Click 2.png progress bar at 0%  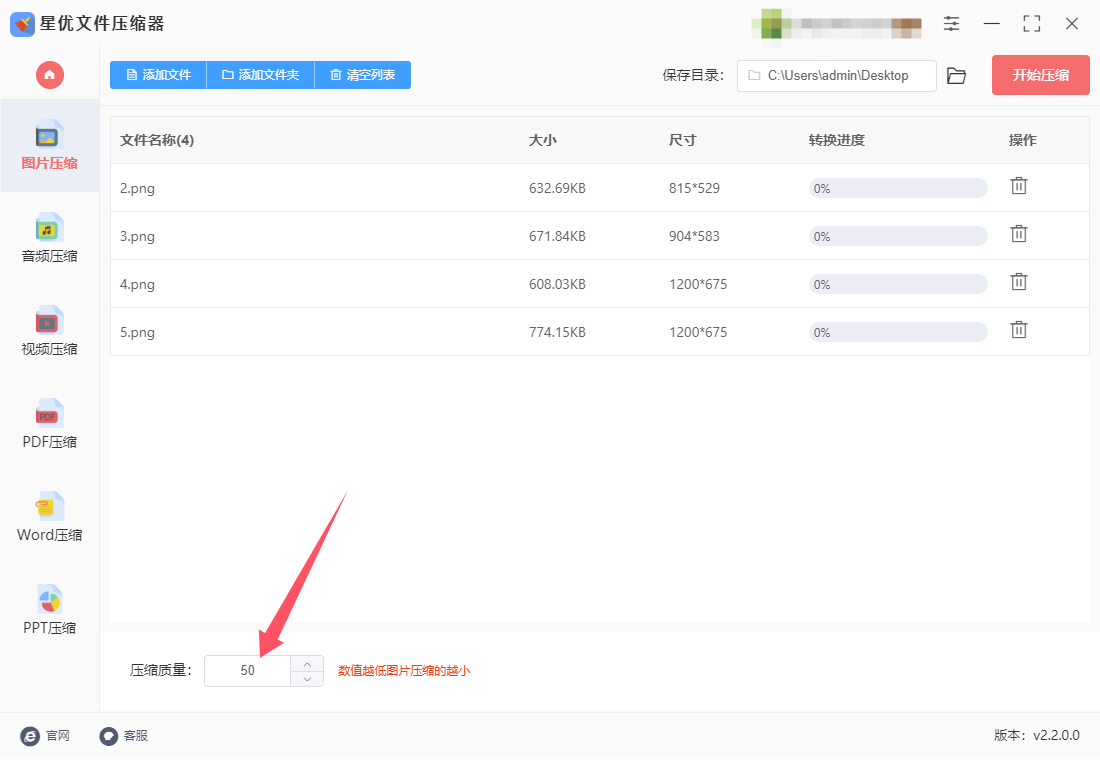point(898,188)
